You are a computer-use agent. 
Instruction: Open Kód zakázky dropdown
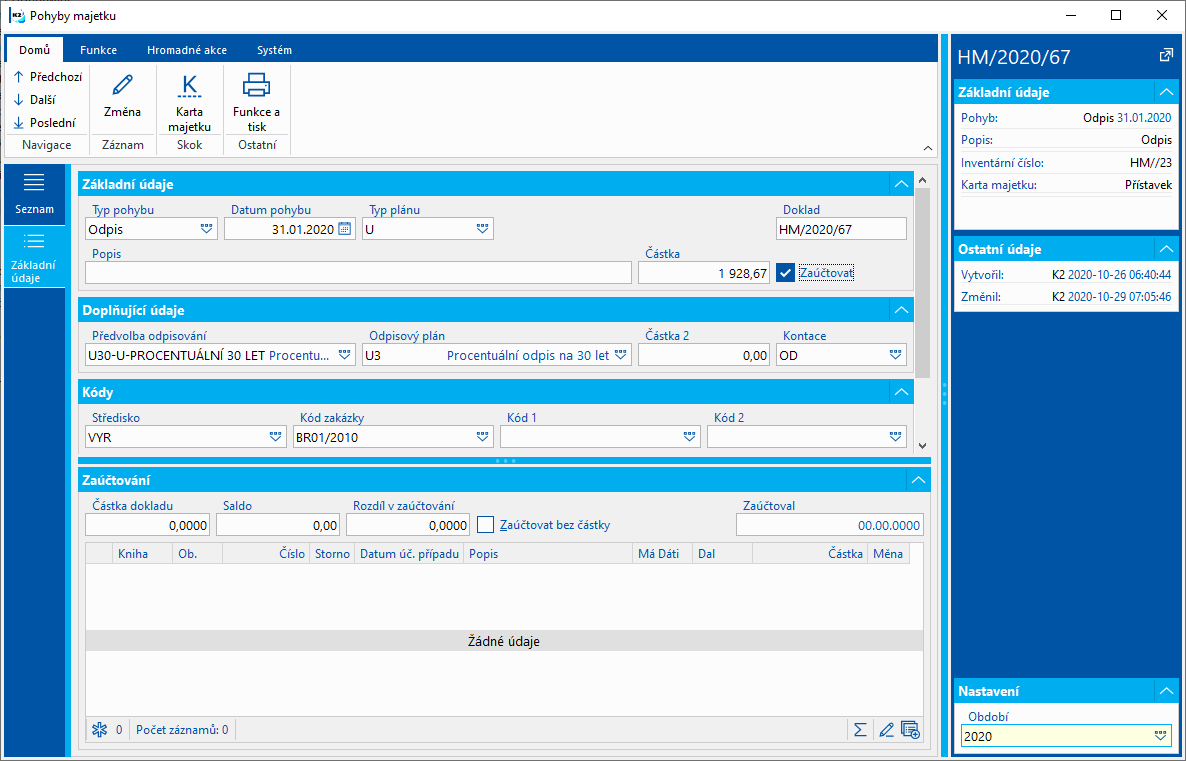(483, 437)
